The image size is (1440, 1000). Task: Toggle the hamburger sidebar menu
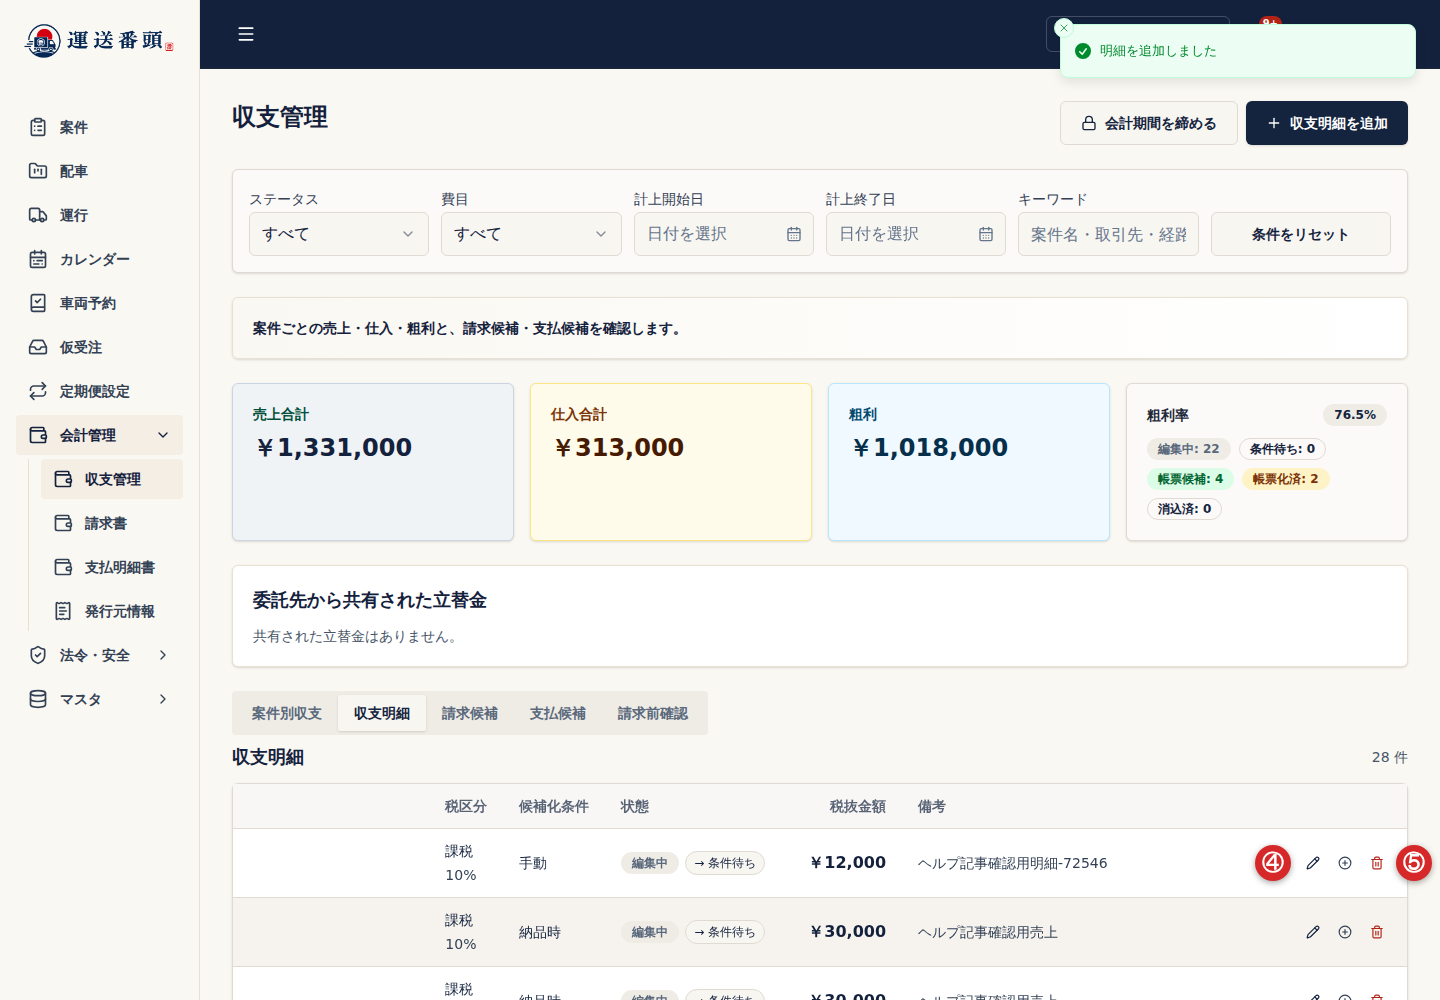tap(246, 34)
